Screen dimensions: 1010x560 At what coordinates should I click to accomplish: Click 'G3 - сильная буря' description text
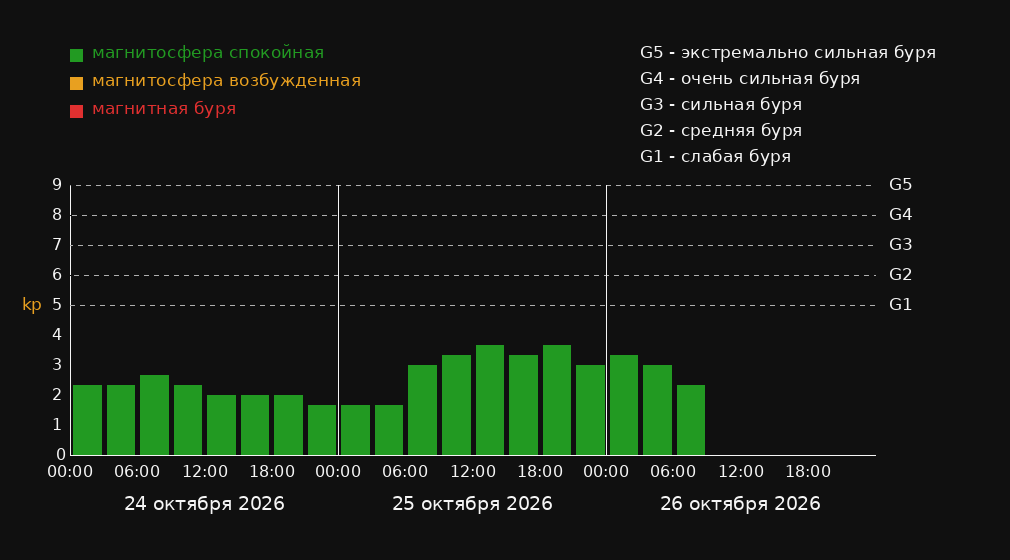(x=721, y=104)
